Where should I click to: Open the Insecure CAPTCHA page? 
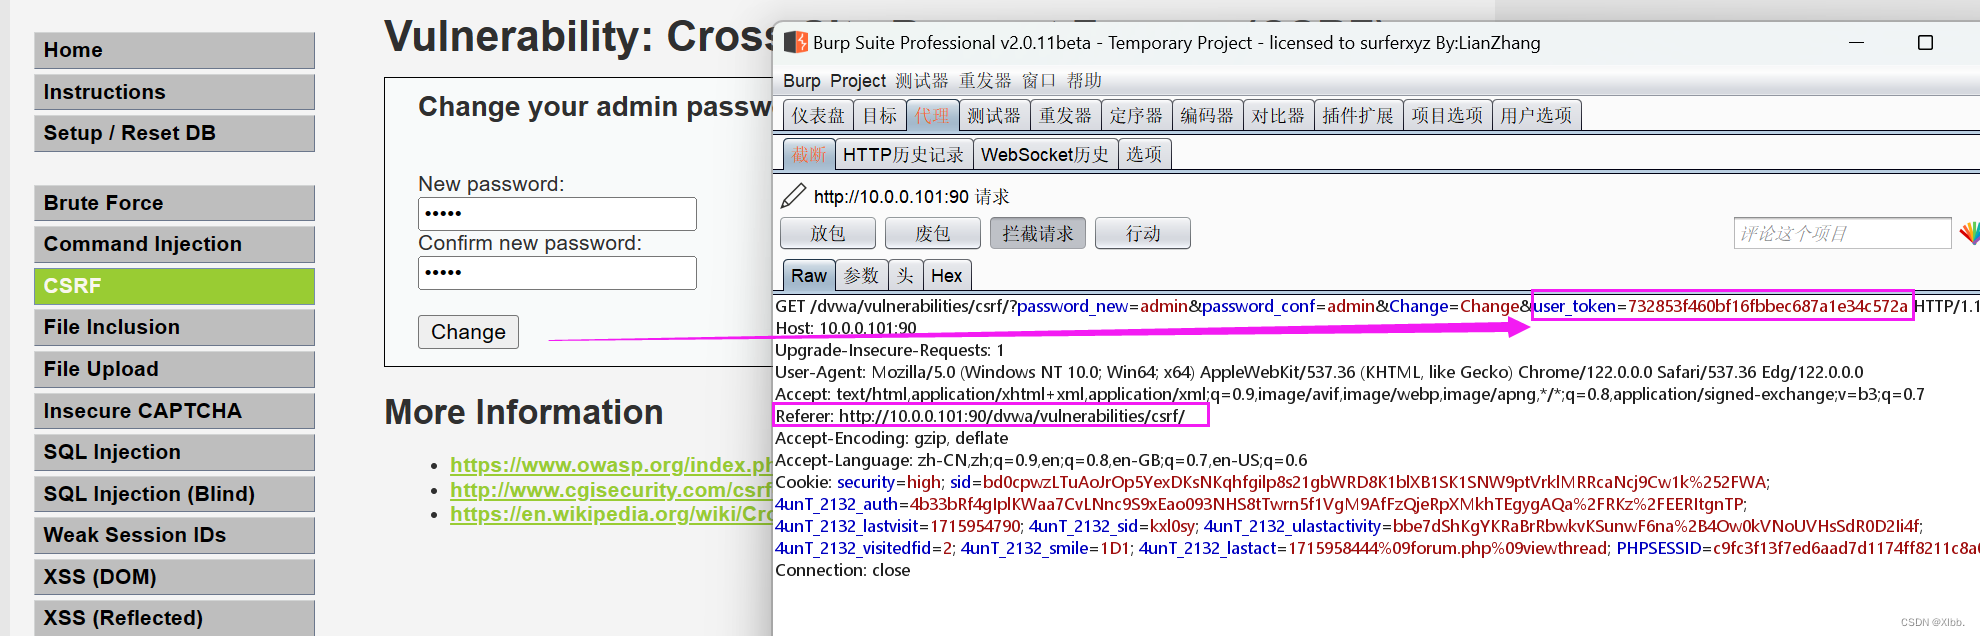(x=174, y=411)
